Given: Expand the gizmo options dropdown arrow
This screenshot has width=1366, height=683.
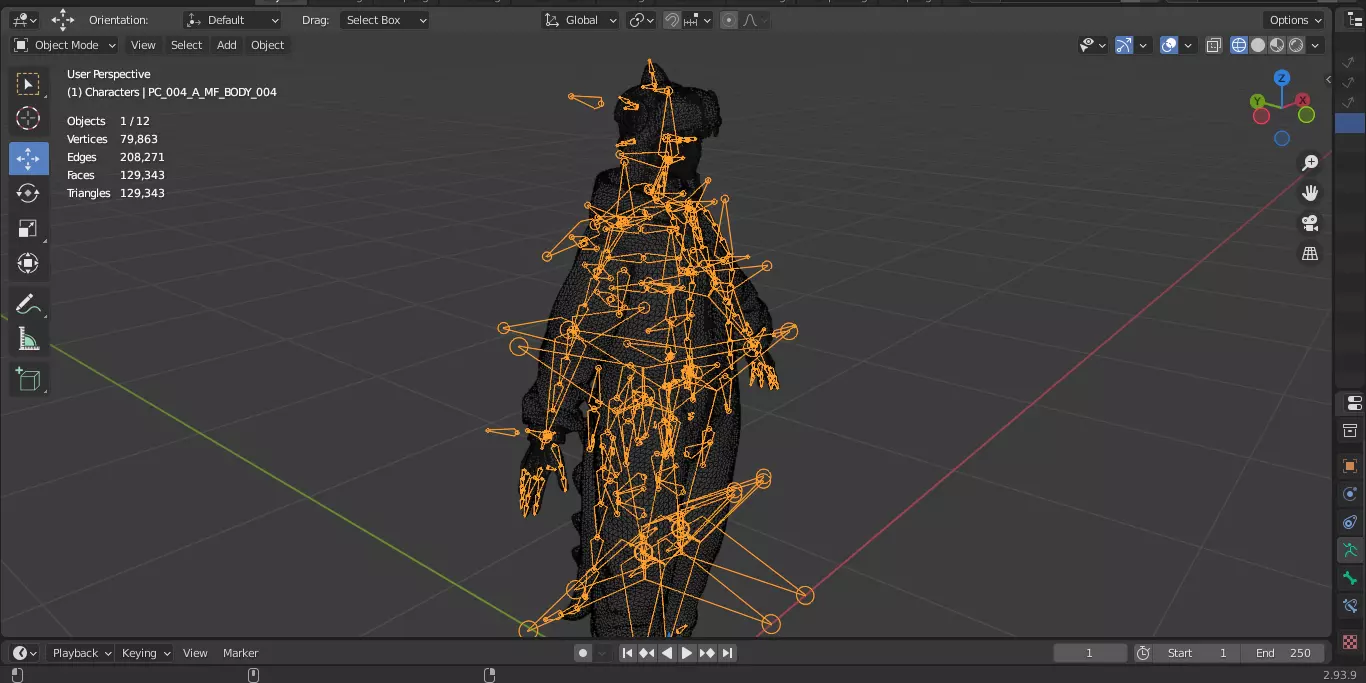Looking at the screenshot, I should pos(1143,45).
